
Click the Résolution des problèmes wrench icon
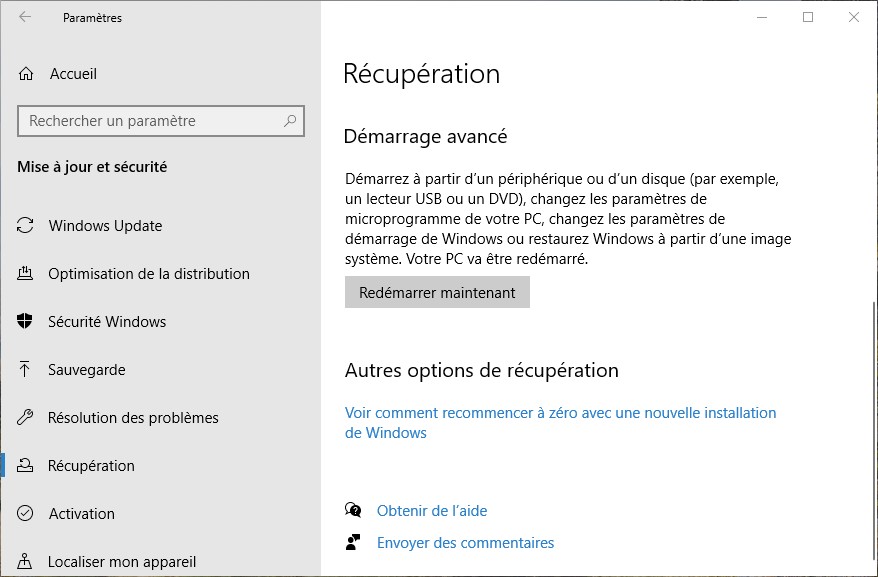[x=26, y=418]
